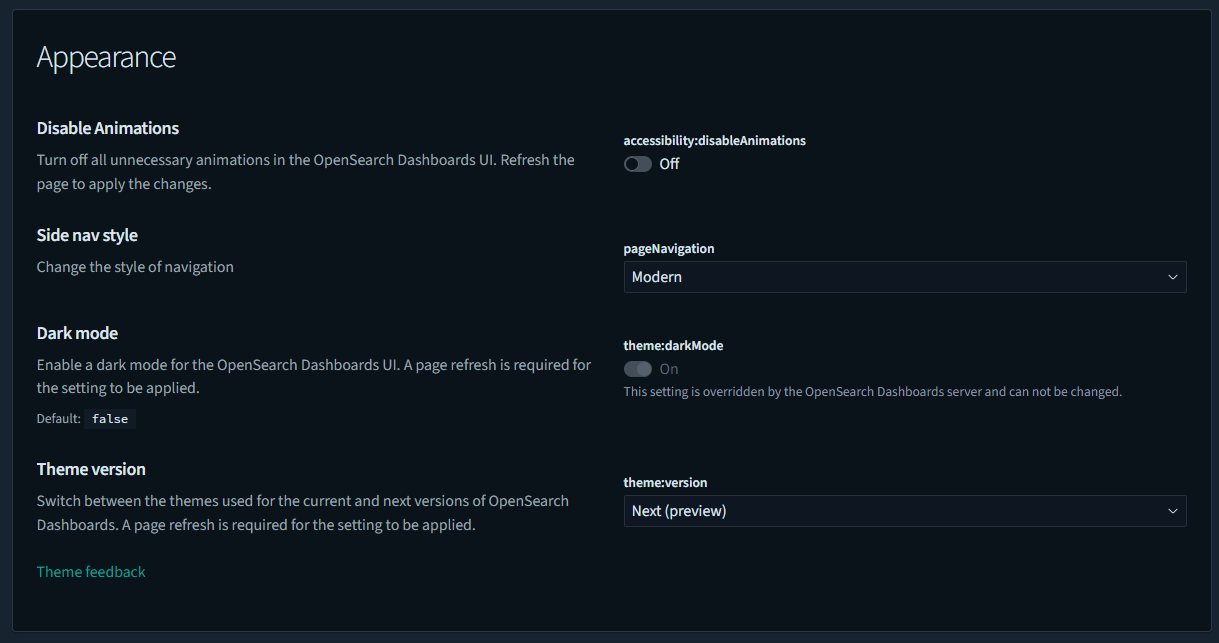Screen dimensions: 1219x643
Task: Click the Dark mode heading
Action: click(77, 333)
